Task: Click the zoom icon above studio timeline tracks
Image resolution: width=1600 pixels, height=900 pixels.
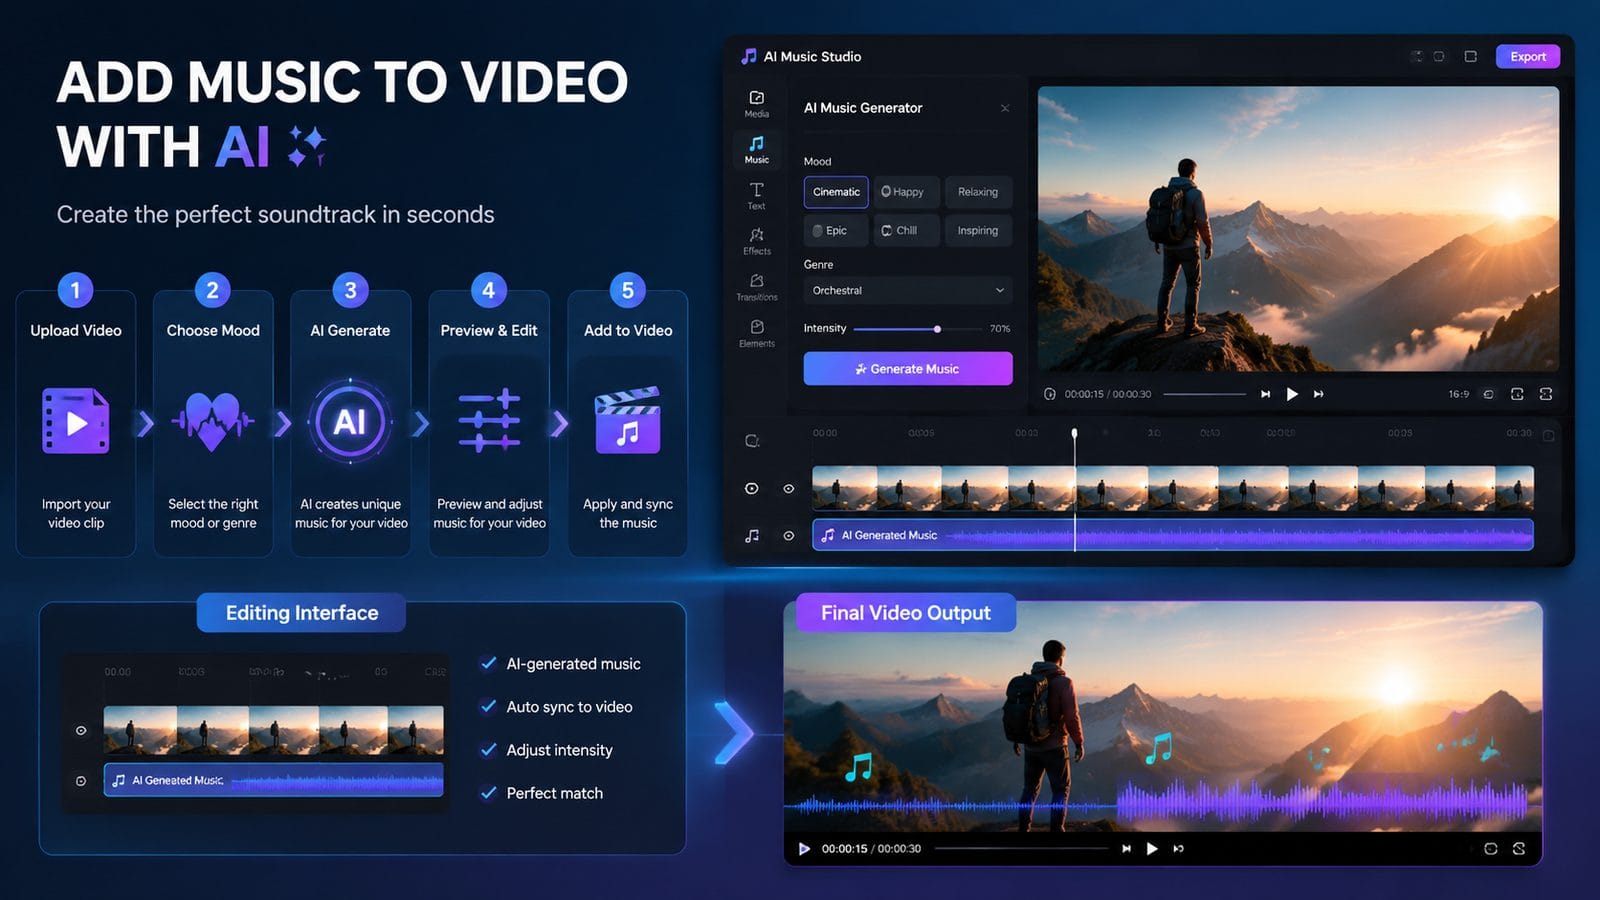Action: click(752, 441)
